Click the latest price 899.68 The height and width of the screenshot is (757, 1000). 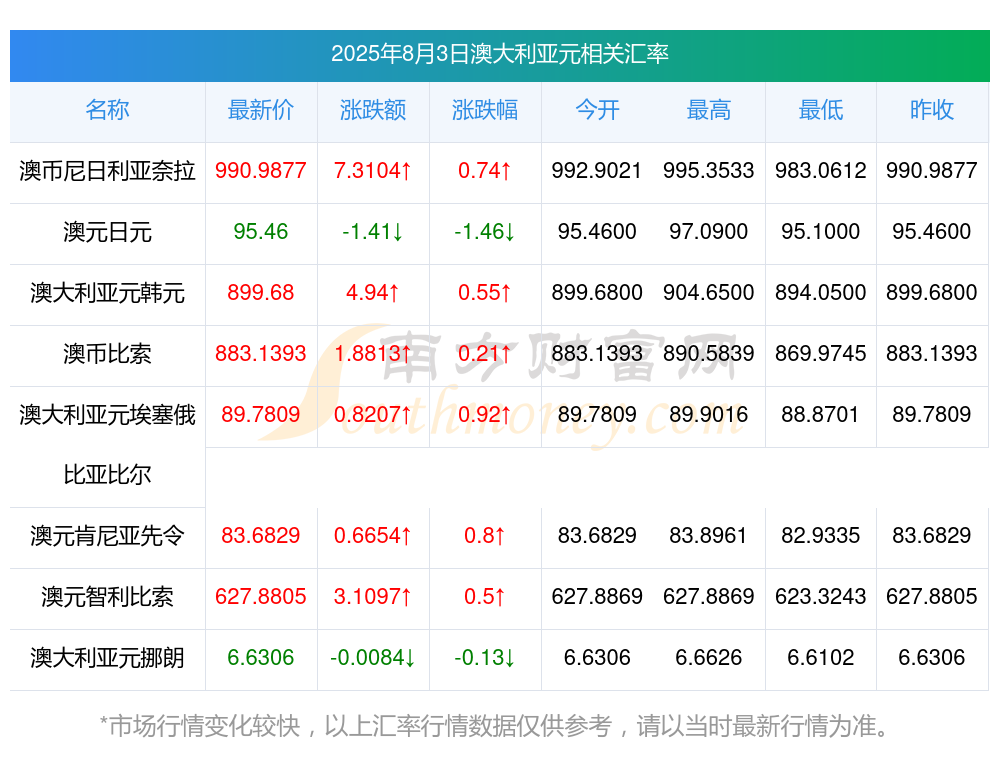(261, 293)
